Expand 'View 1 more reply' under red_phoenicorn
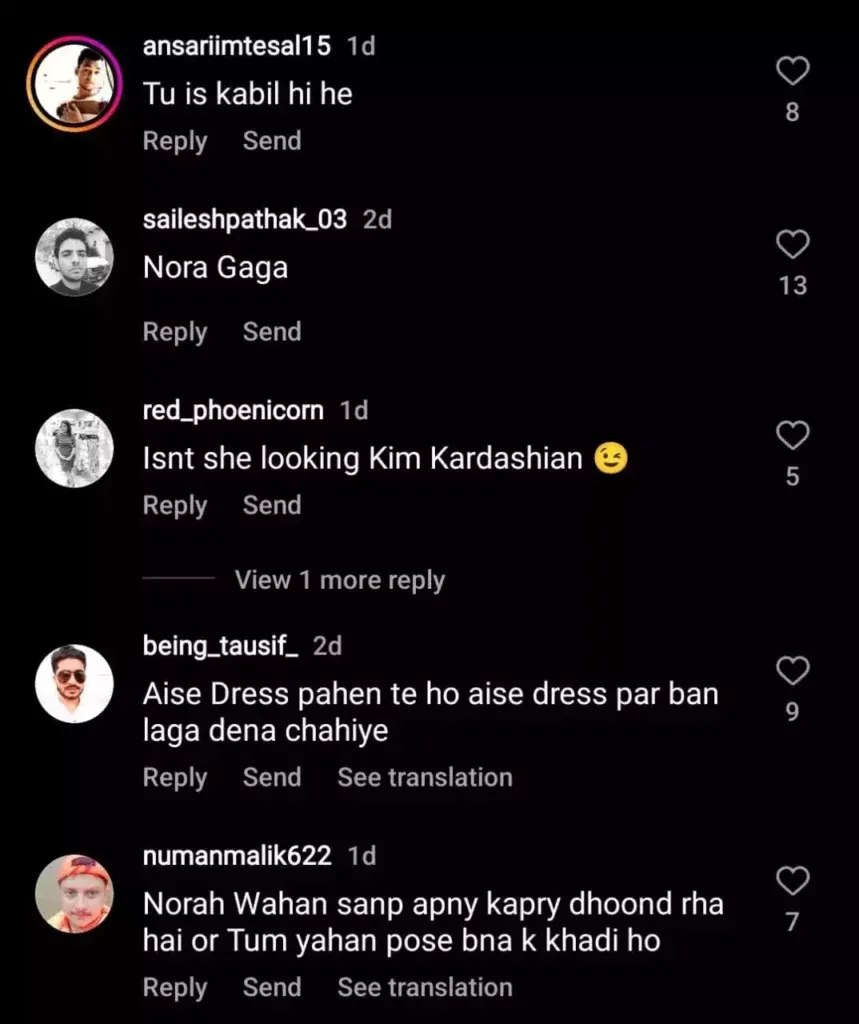The height and width of the screenshot is (1024, 859). pos(339,580)
